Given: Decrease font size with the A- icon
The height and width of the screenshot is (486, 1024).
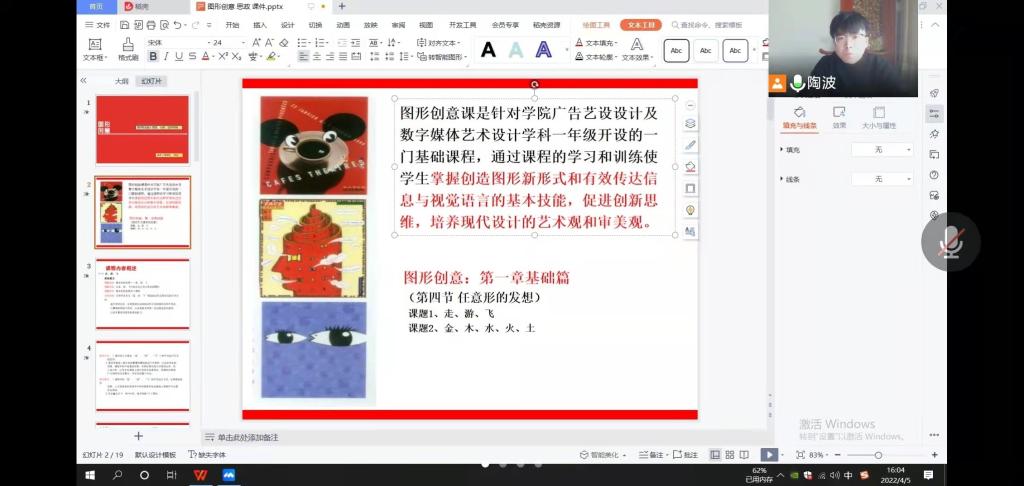Looking at the screenshot, I should [x=270, y=42].
